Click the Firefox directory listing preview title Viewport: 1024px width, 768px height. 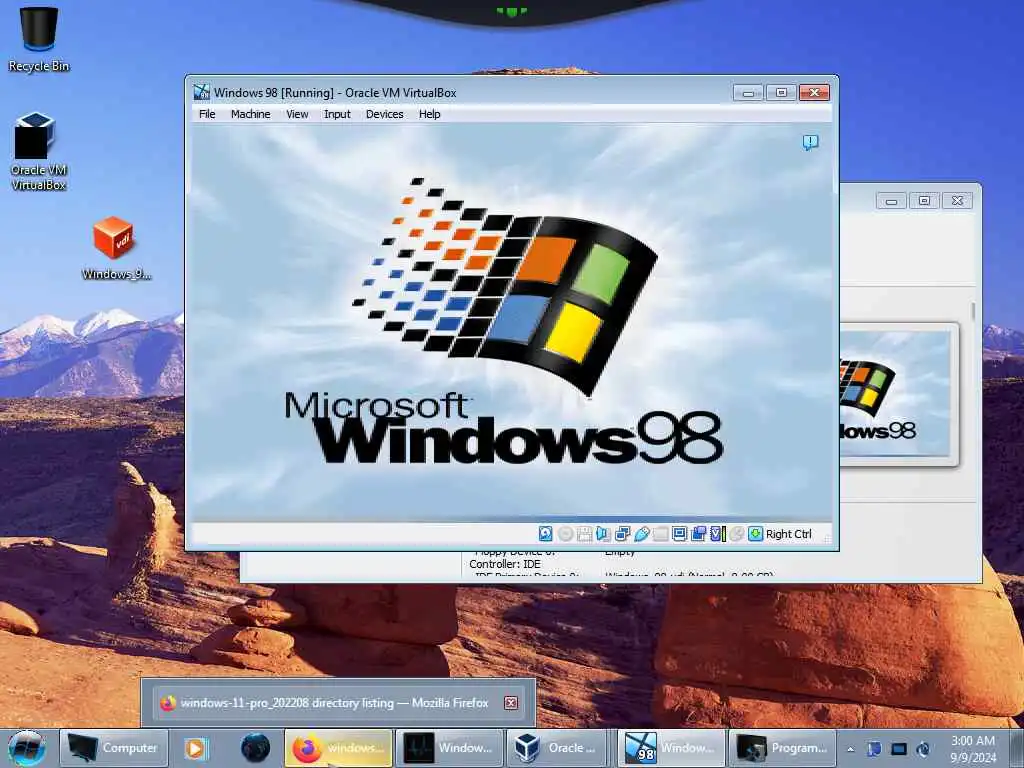334,703
